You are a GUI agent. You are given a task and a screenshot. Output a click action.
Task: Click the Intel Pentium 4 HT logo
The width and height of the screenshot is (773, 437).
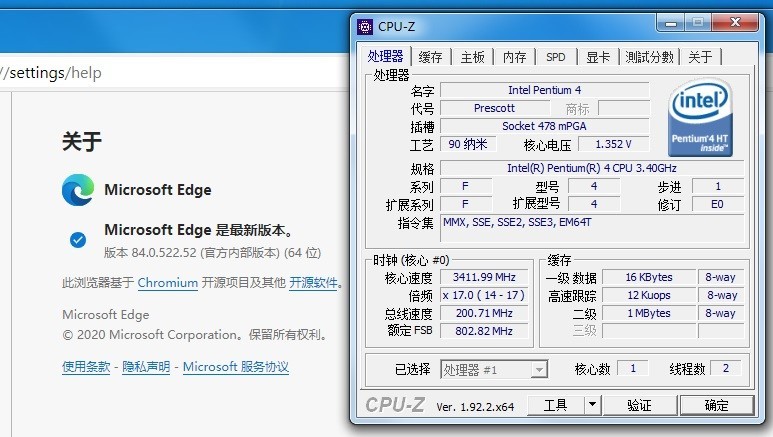[x=700, y=117]
